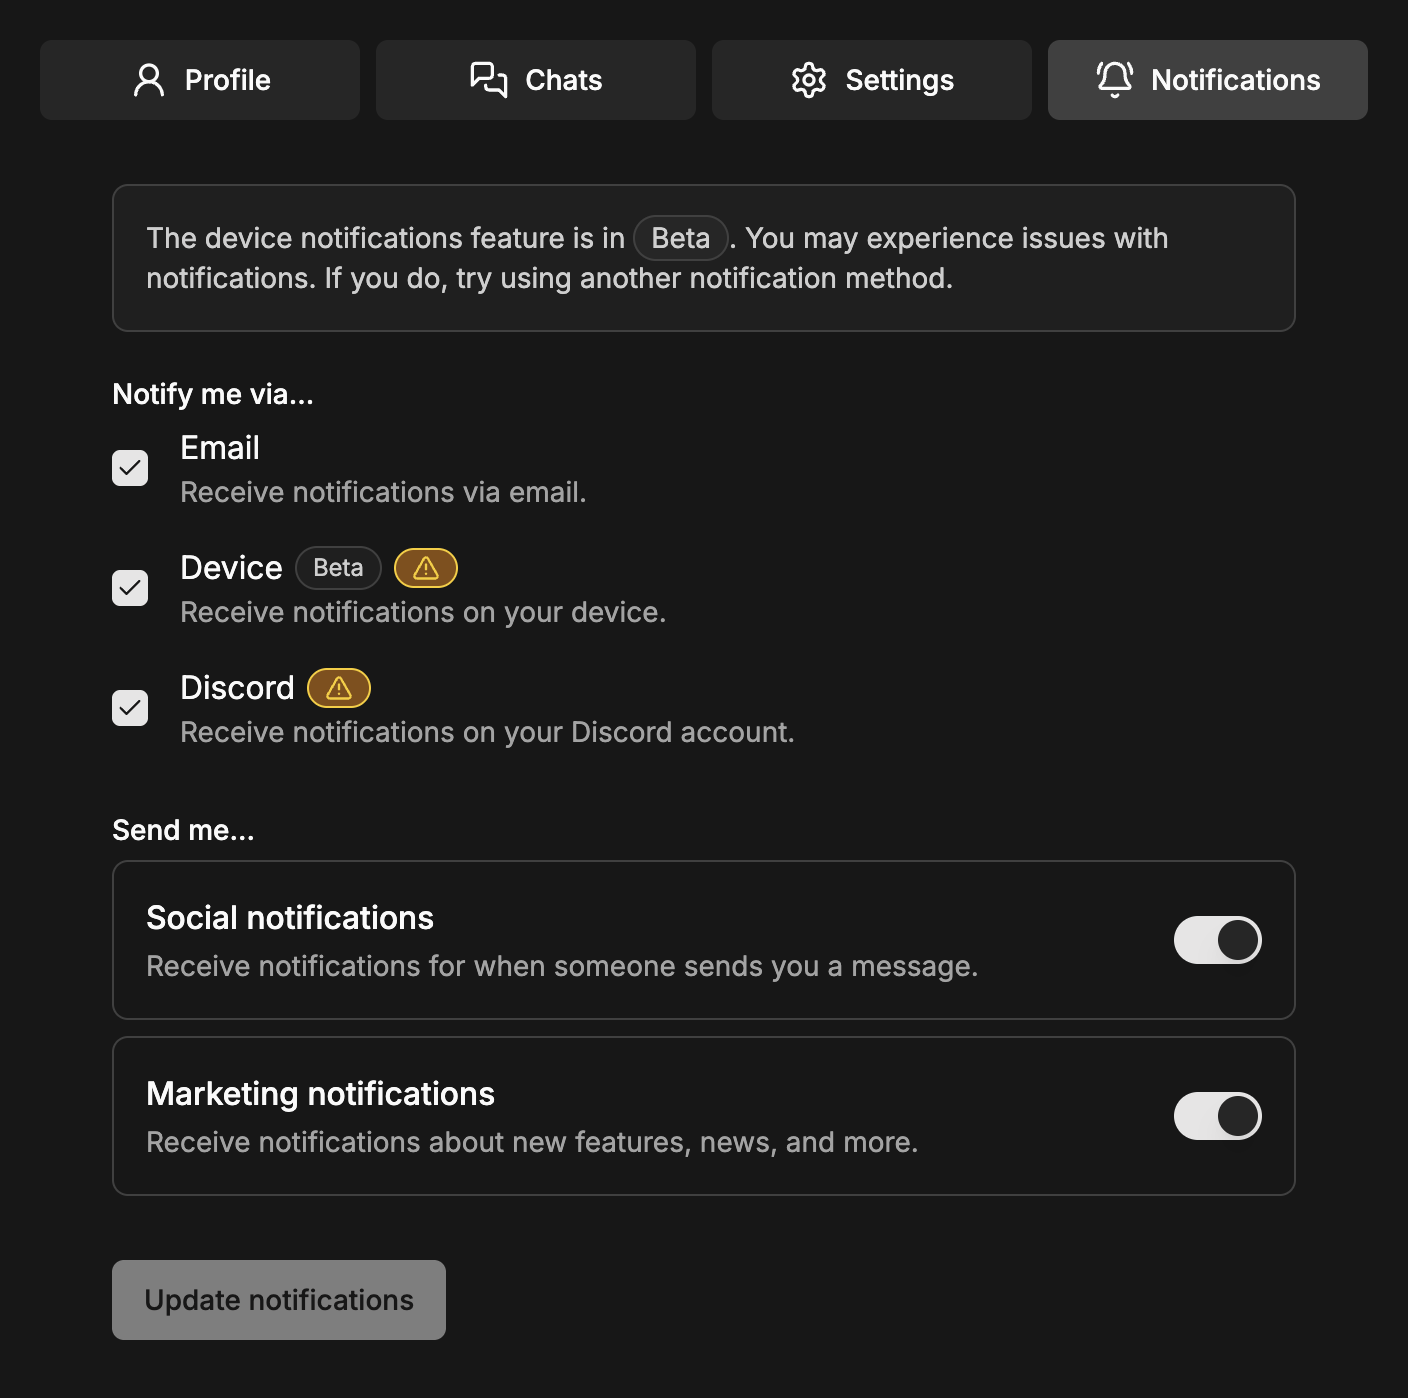Click the ringing bell icon for Notifications
This screenshot has width=1408, height=1398.
point(1115,80)
